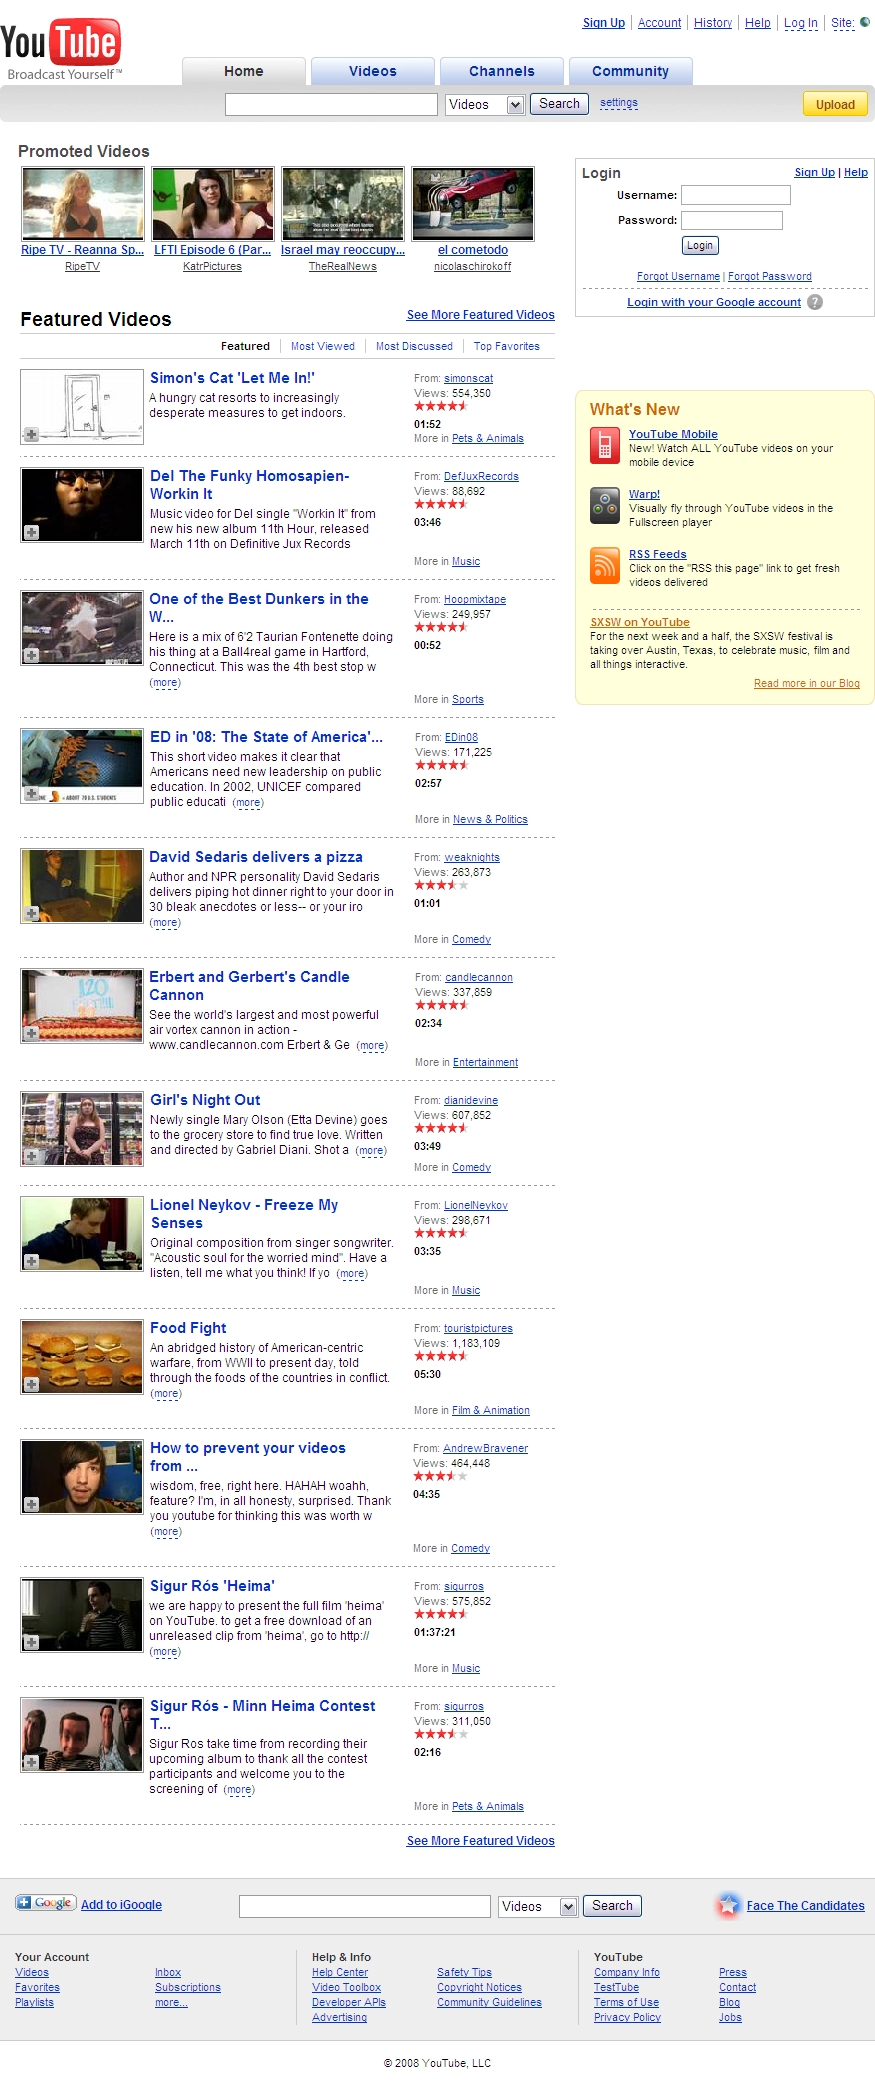
Task: Click See More Featured Videos at top
Action: [x=481, y=315]
